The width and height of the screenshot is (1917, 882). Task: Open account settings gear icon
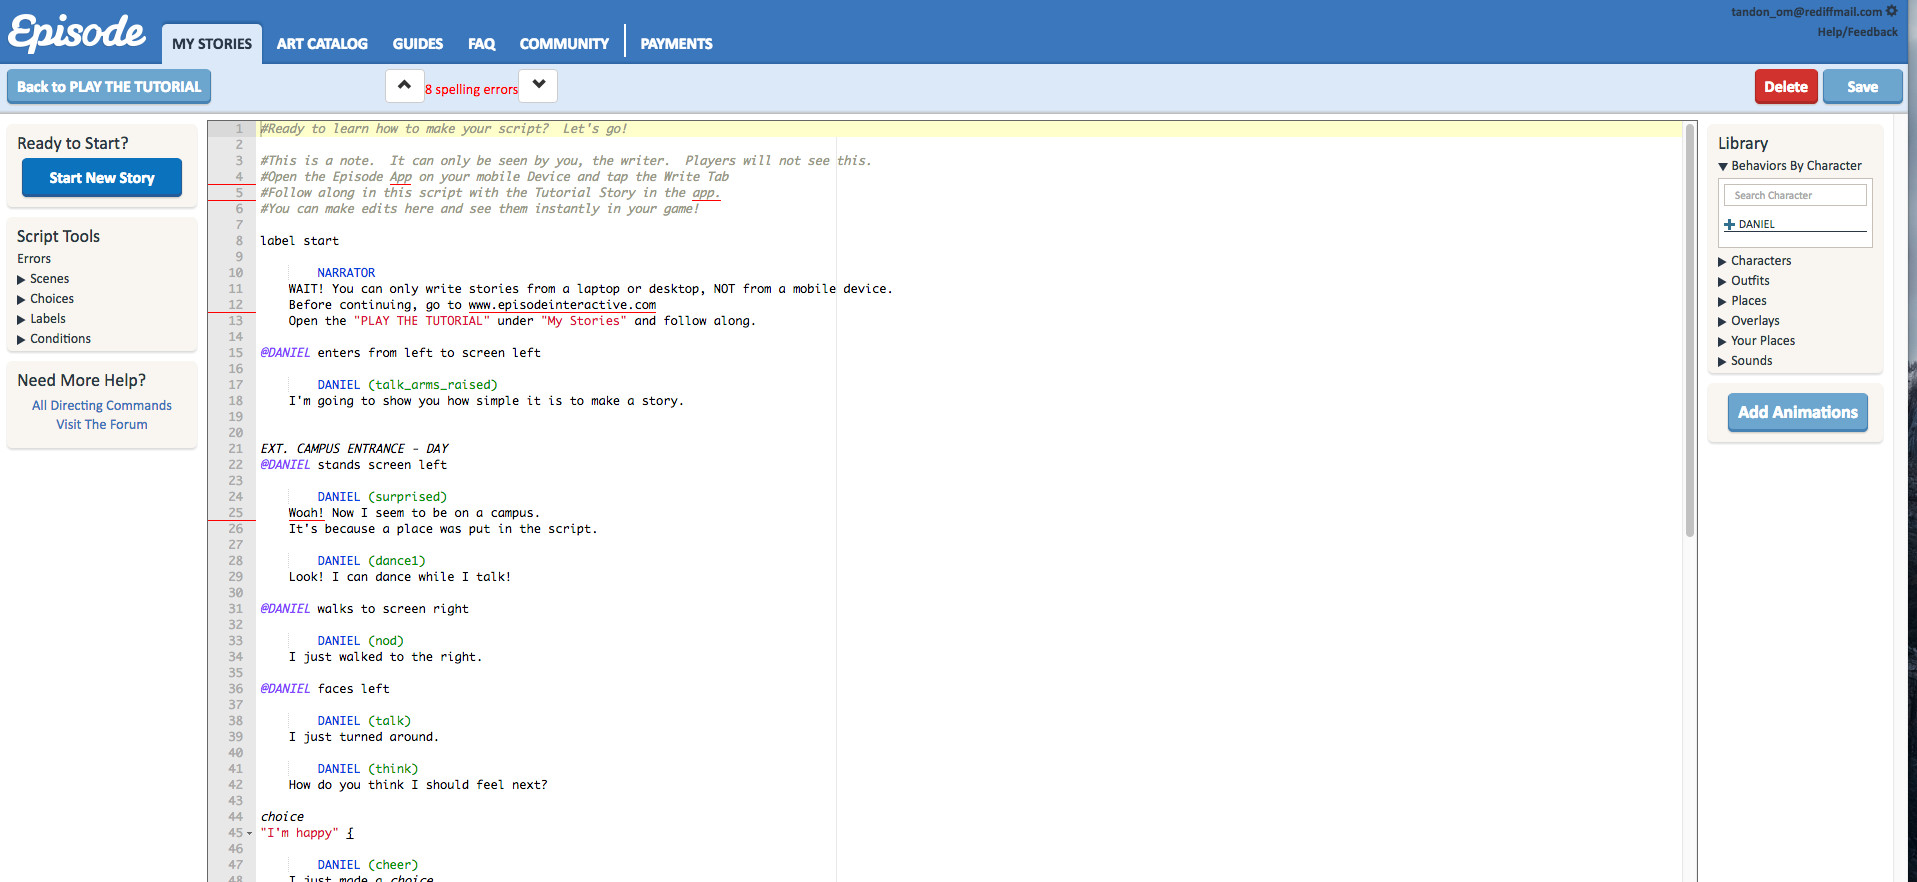click(1891, 11)
